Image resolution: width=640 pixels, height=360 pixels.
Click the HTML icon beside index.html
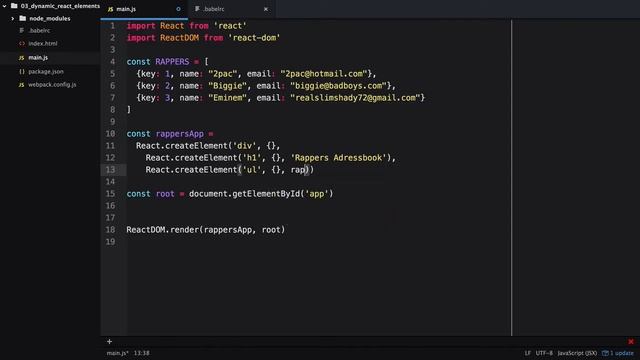[22, 43]
